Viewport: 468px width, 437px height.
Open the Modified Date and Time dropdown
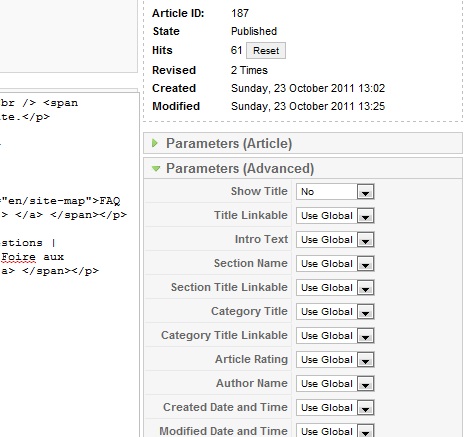point(335,430)
